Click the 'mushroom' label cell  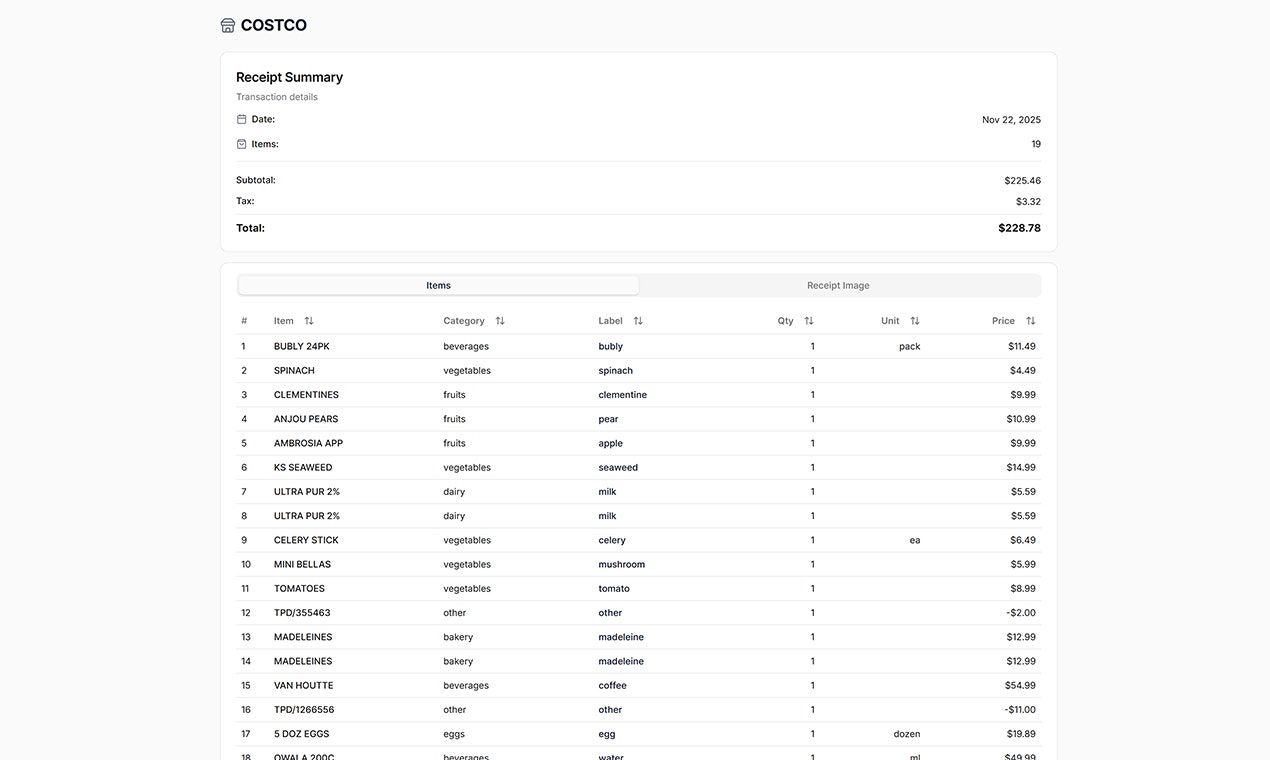click(x=621, y=564)
